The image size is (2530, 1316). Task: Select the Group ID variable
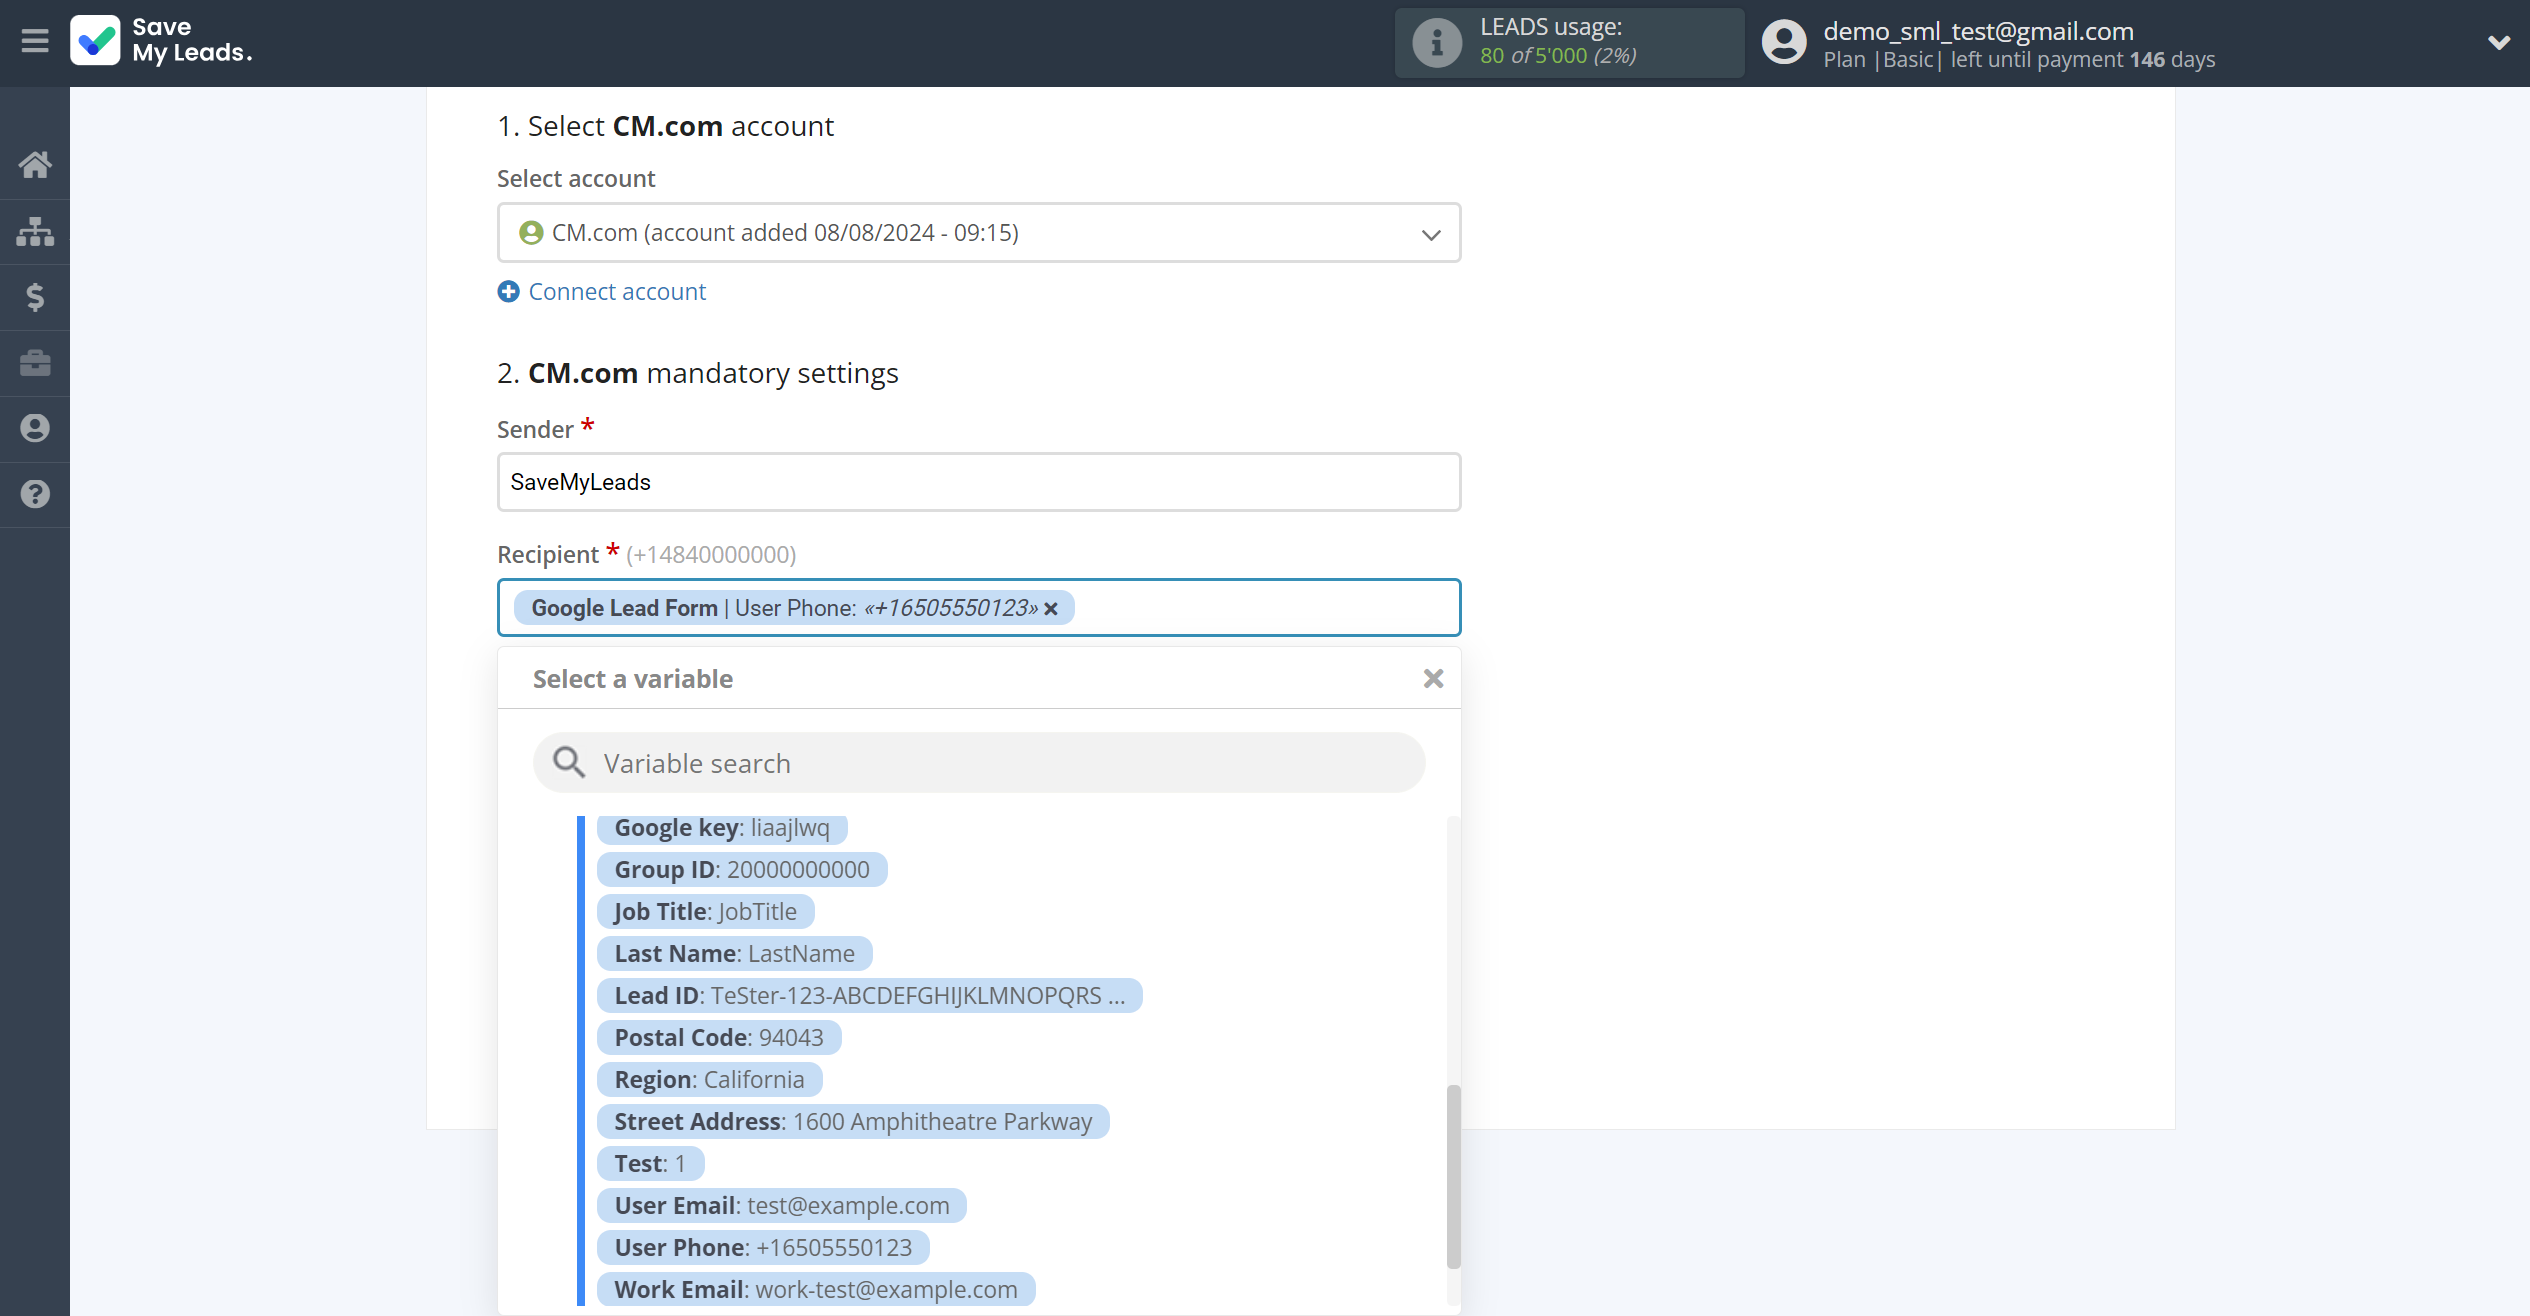[x=742, y=870]
